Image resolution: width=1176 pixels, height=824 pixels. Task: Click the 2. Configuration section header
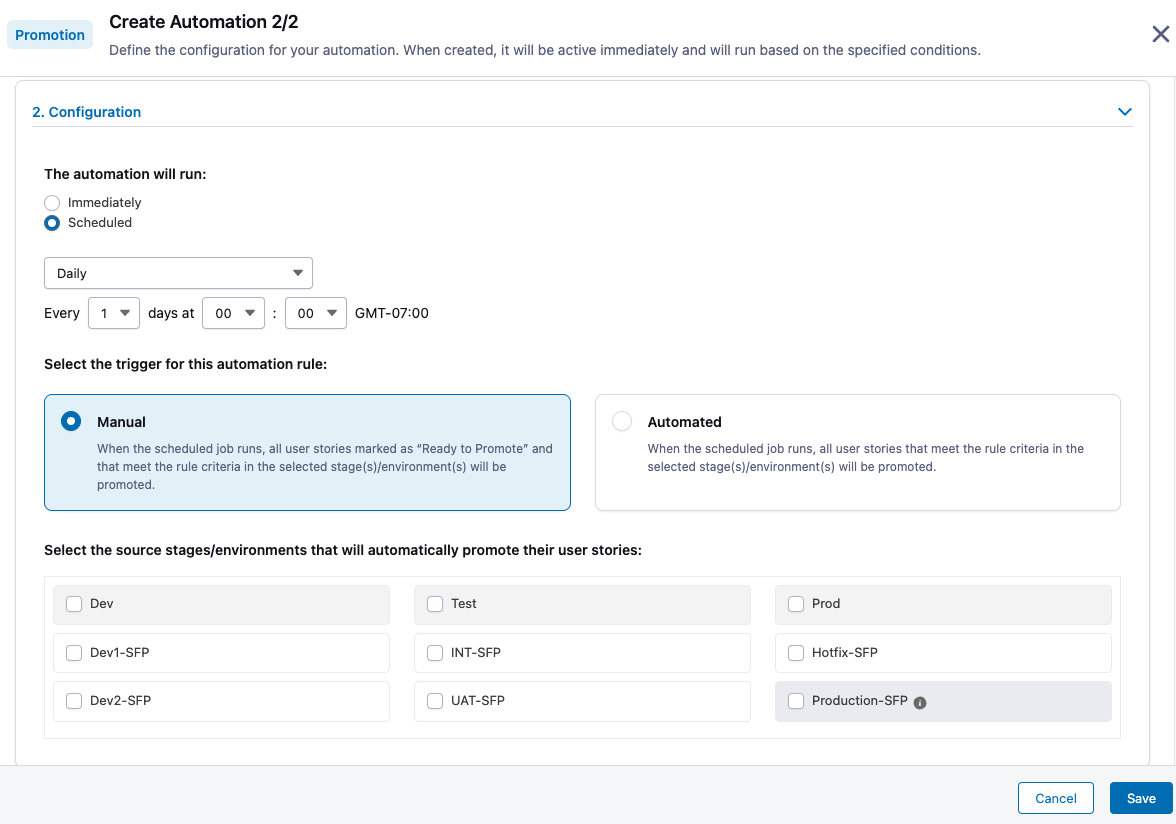[86, 112]
